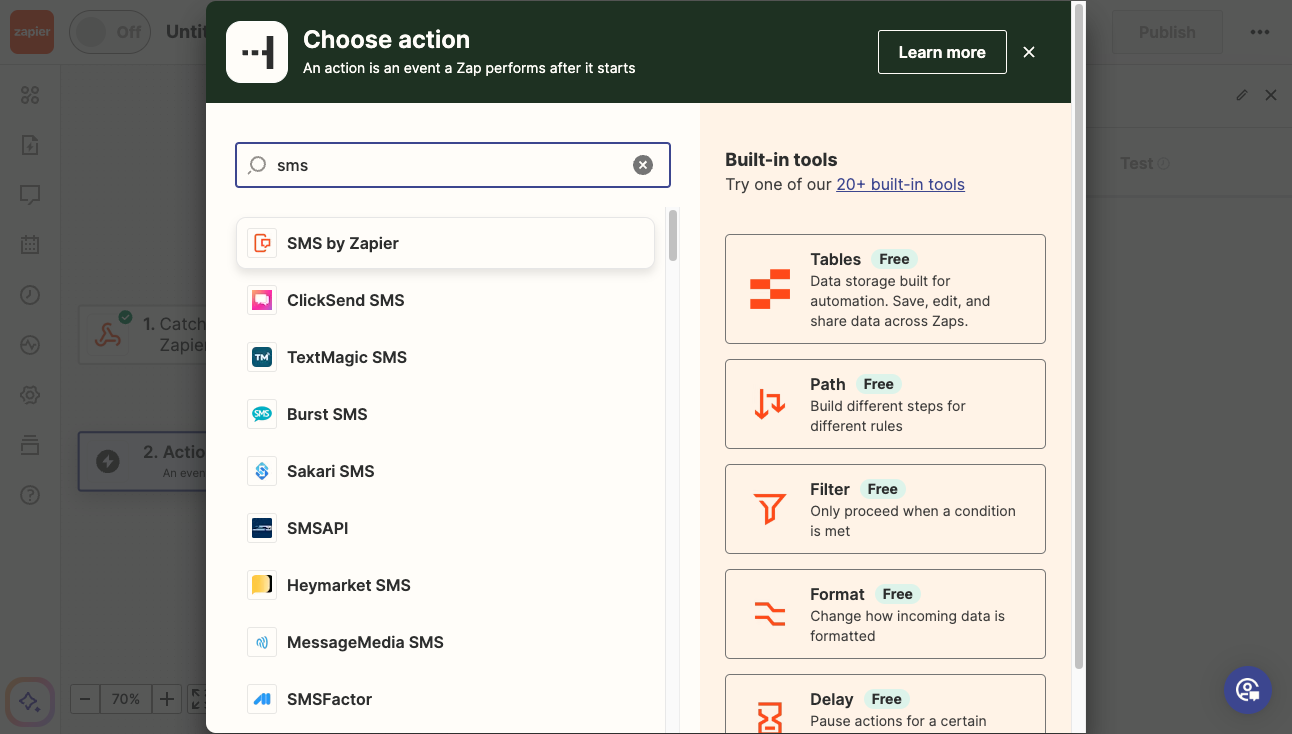Select the Tables built-in tool card

click(885, 289)
